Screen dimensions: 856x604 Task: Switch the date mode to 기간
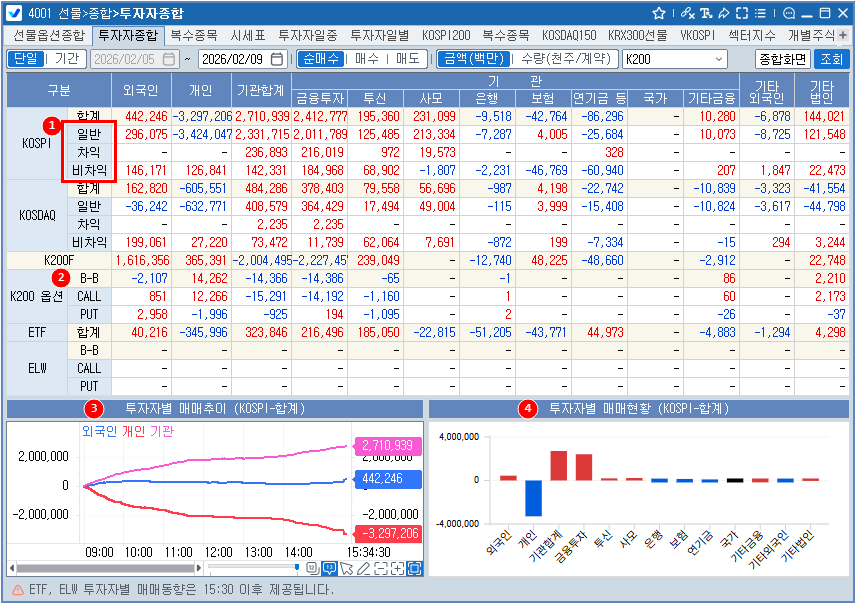coord(66,59)
